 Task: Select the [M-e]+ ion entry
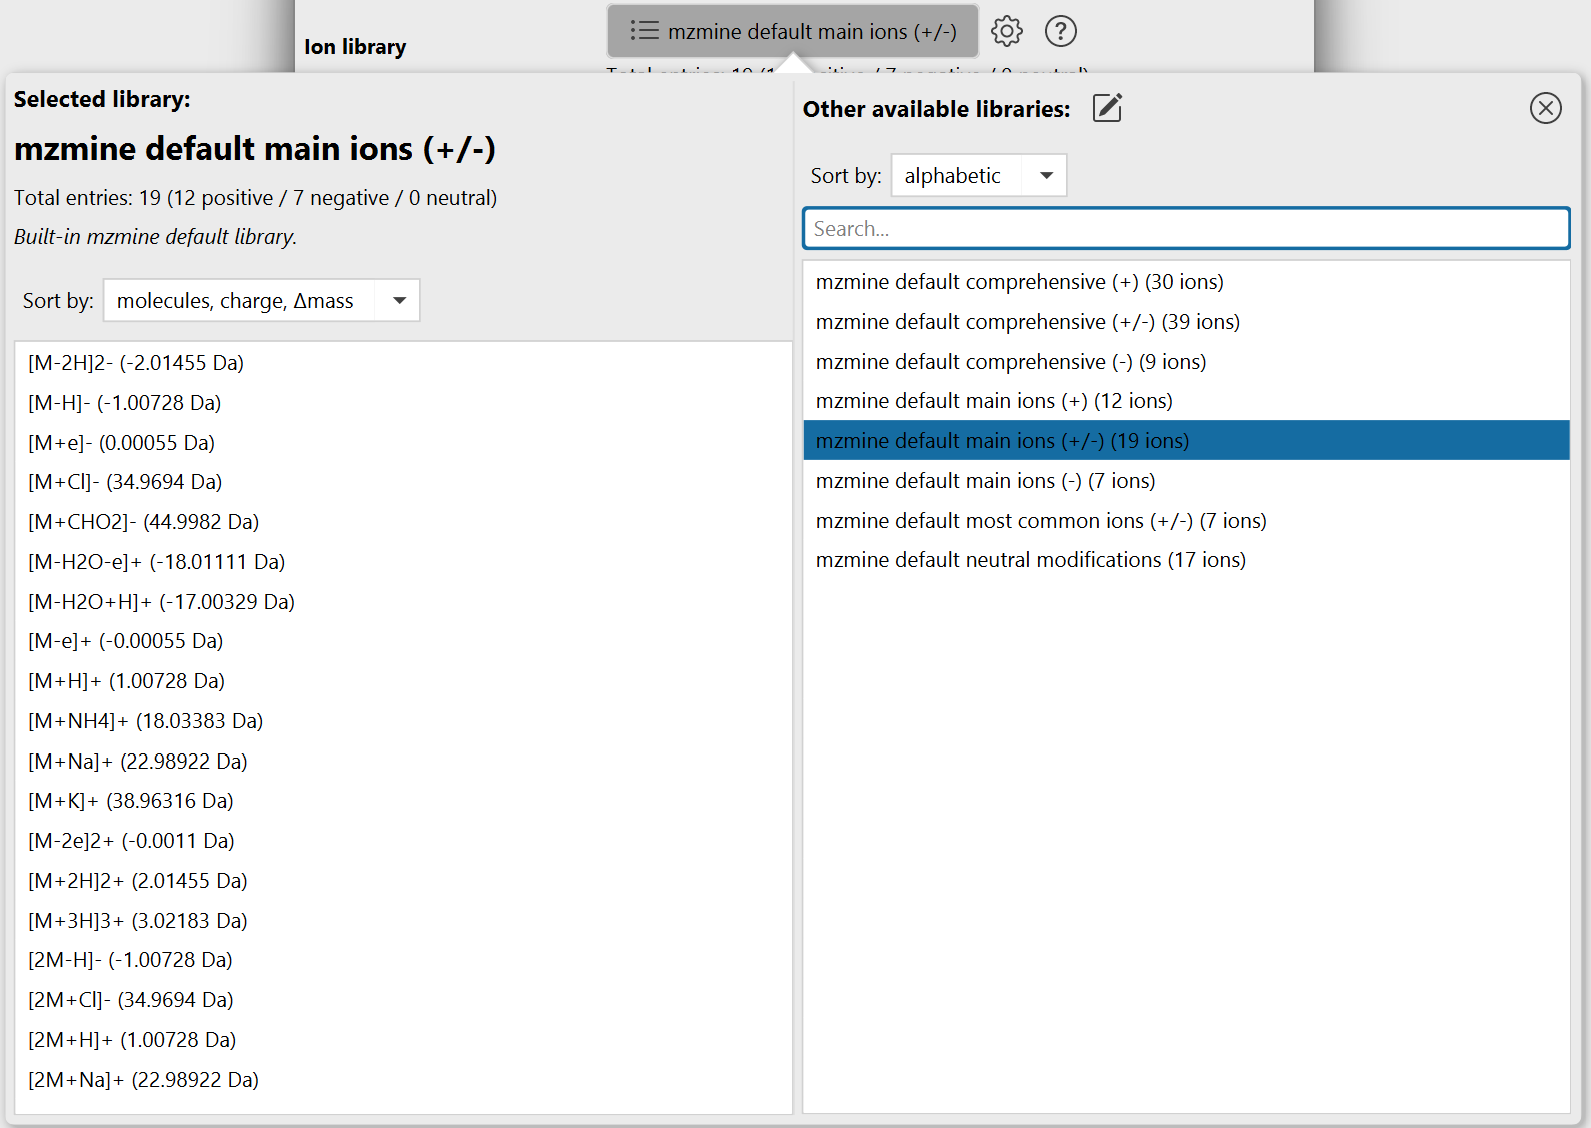click(x=404, y=641)
